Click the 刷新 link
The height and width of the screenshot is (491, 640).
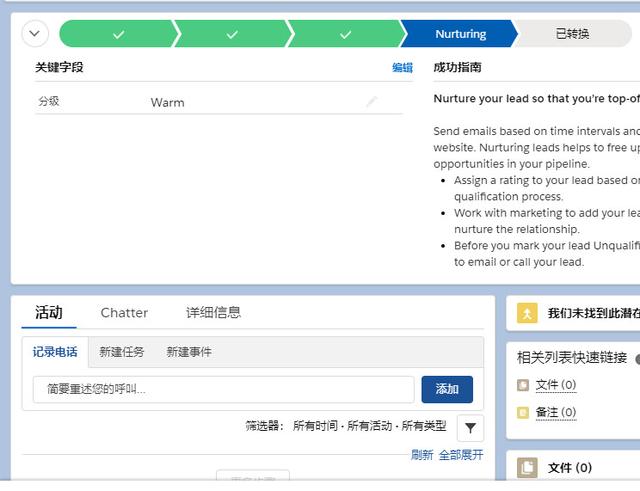422,455
